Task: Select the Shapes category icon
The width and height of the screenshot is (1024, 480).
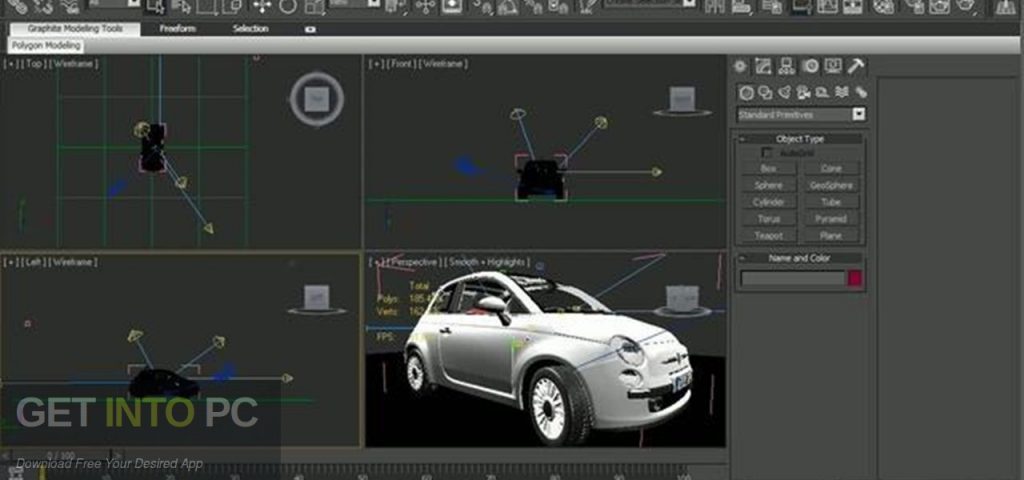Action: click(x=765, y=92)
